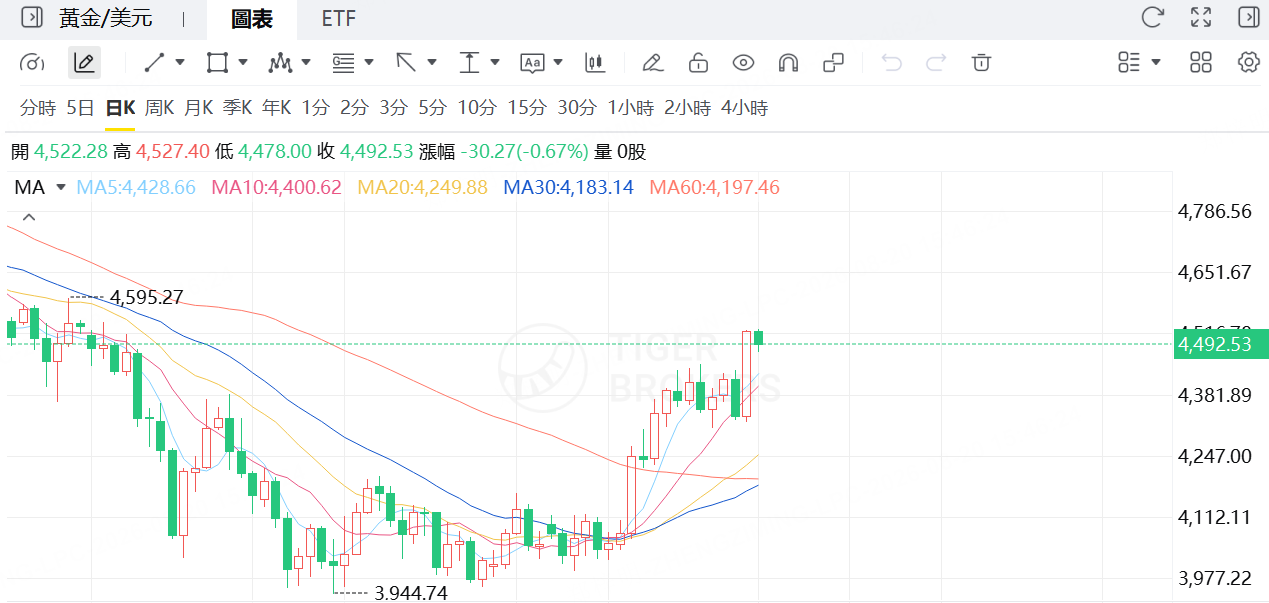Expand the list layout dropdown arrow
Viewport: 1269px width, 603px height.
(1156, 62)
